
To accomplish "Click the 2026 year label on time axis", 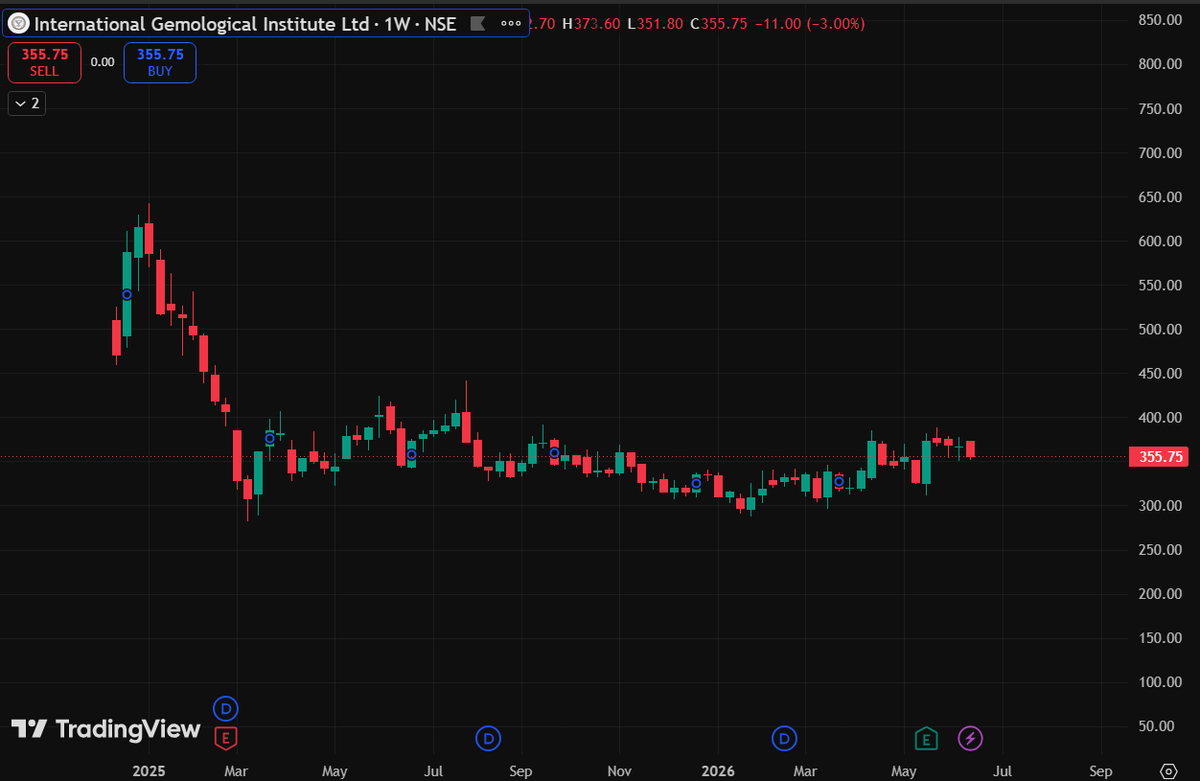I will click(718, 771).
